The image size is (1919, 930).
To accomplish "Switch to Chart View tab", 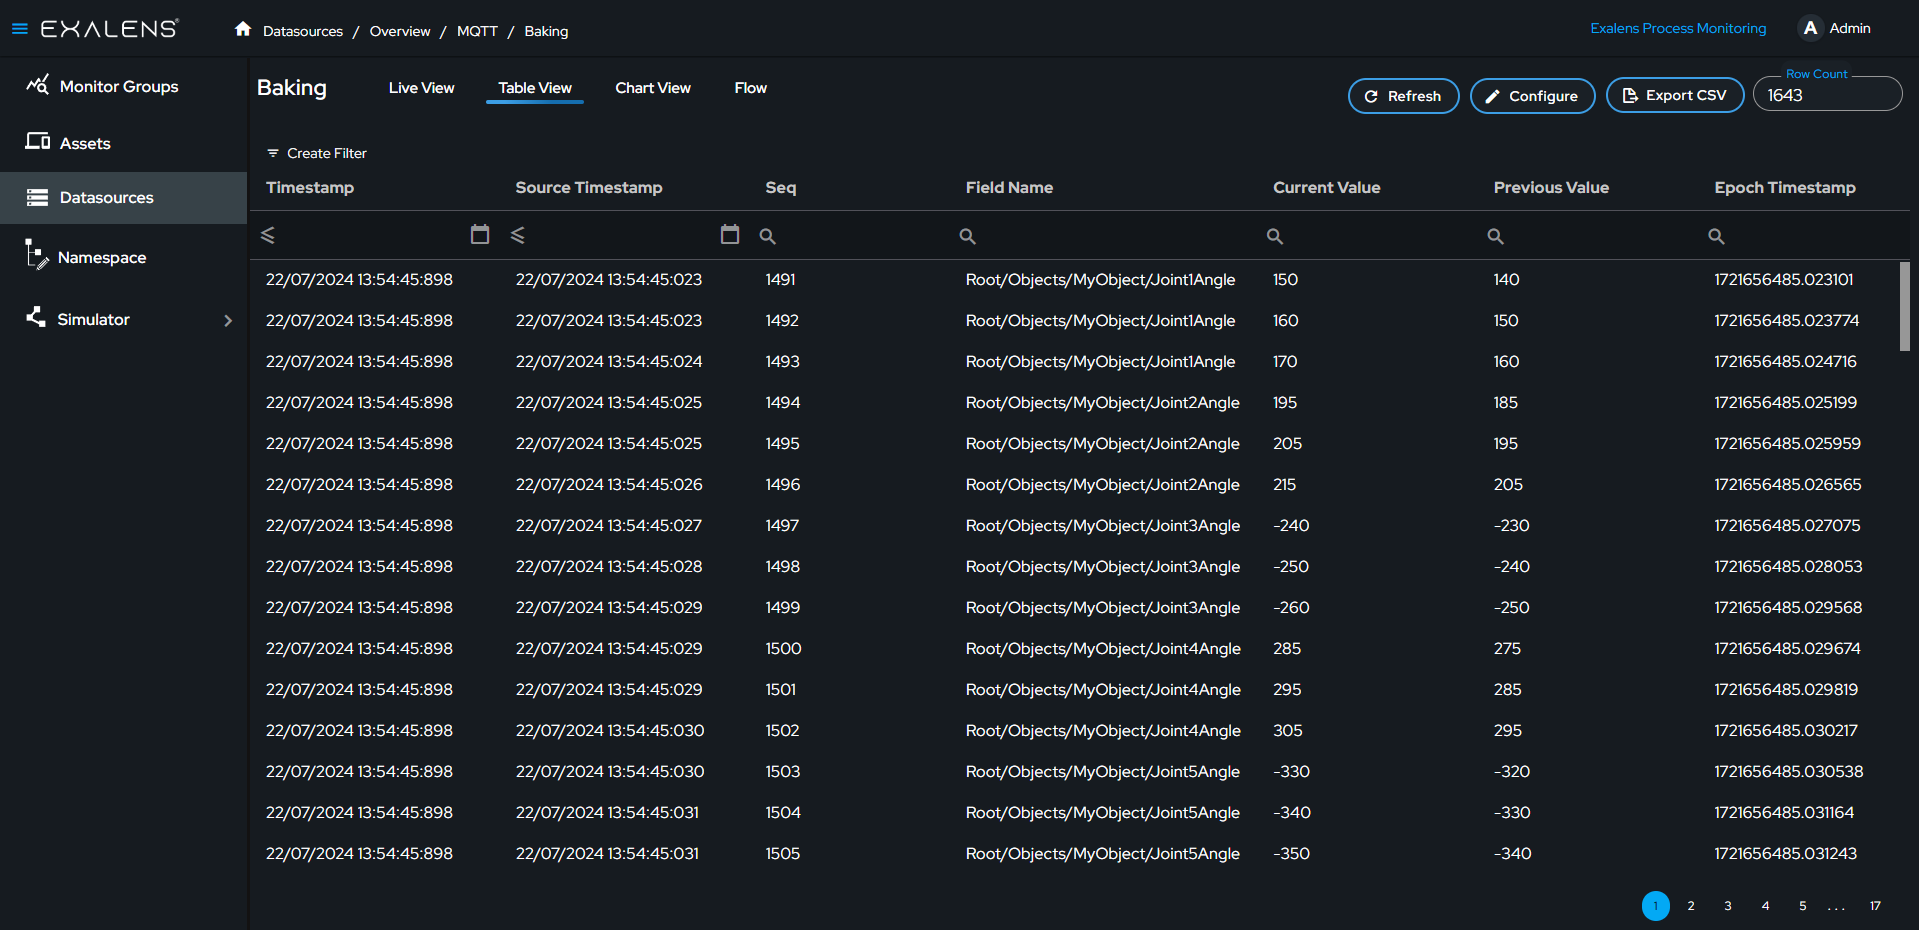I will coord(653,88).
